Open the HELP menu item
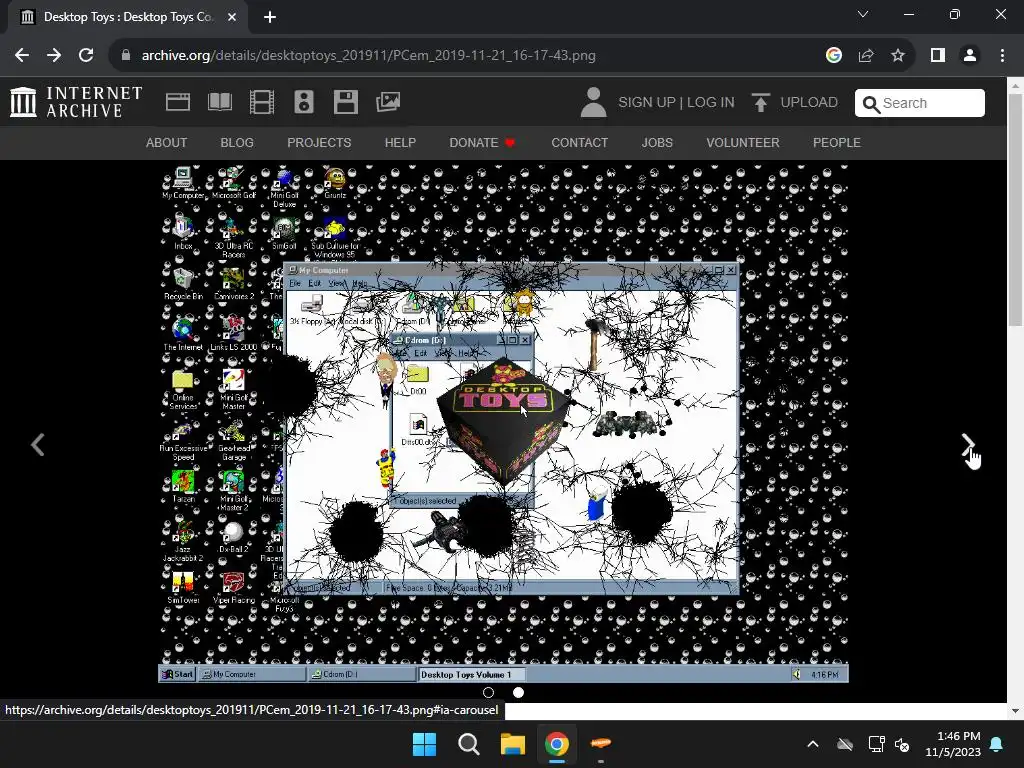The height and width of the screenshot is (768, 1024). [400, 142]
